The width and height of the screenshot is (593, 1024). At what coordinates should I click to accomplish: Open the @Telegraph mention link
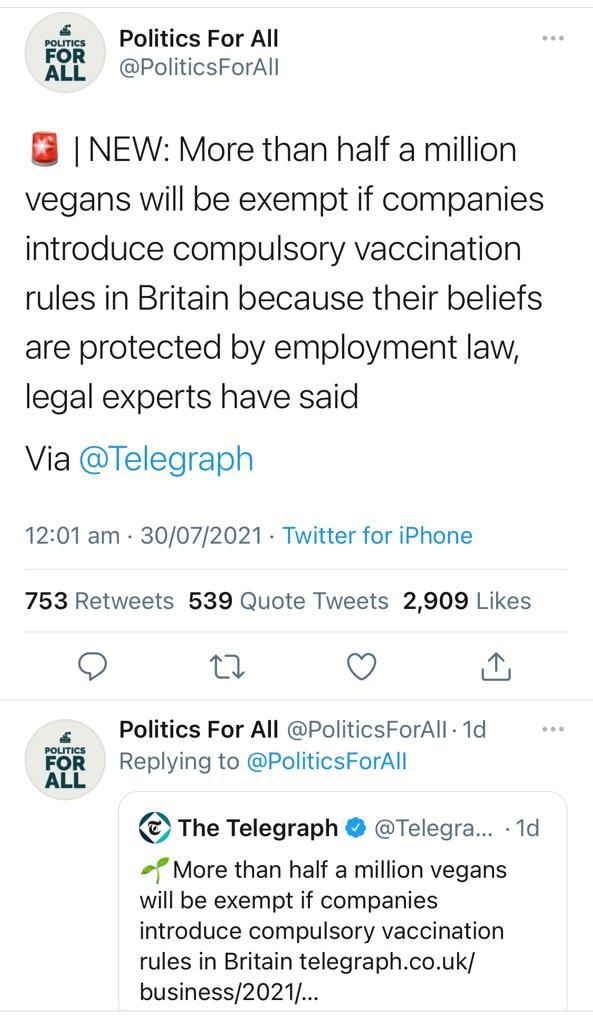click(166, 458)
